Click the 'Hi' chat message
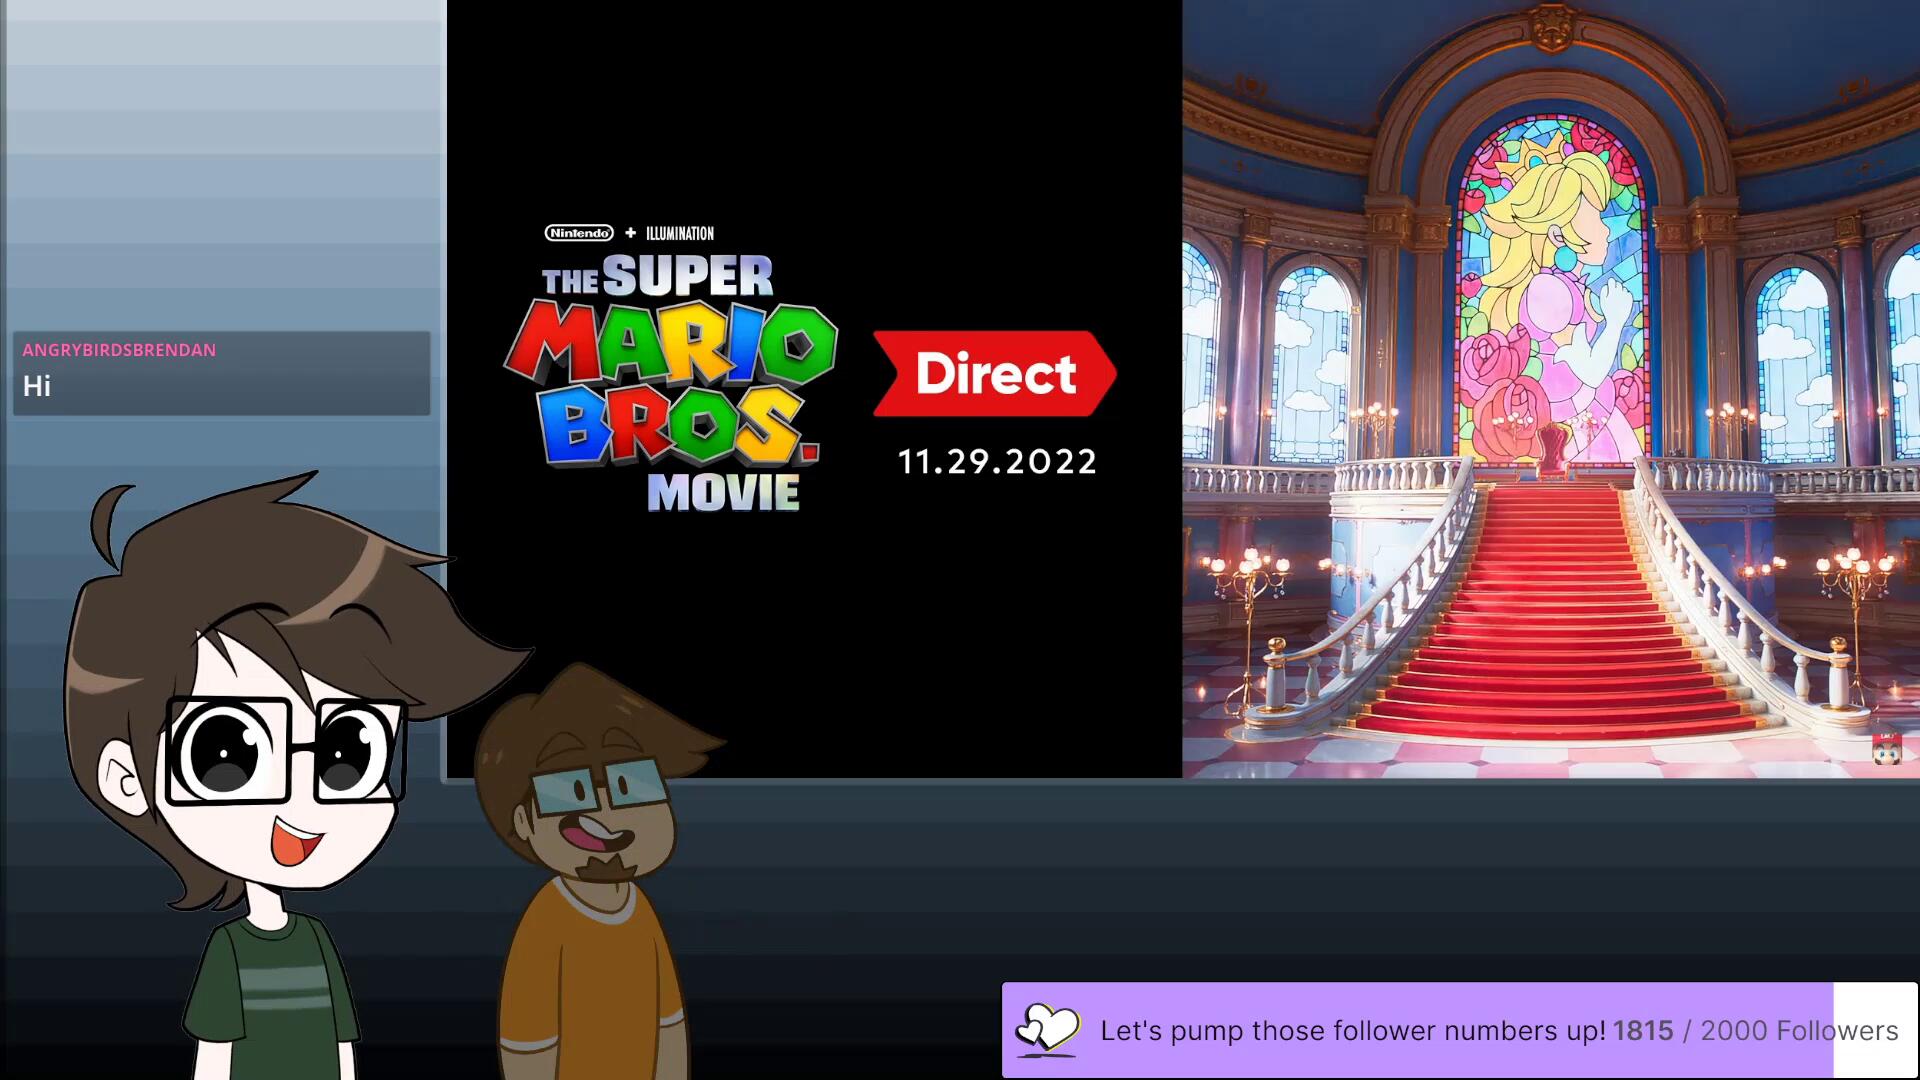The image size is (1920, 1080). [37, 386]
